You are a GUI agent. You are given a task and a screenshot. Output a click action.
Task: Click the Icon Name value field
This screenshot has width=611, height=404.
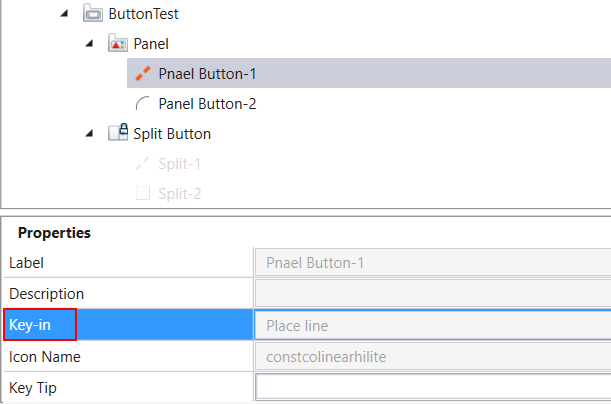[433, 355]
